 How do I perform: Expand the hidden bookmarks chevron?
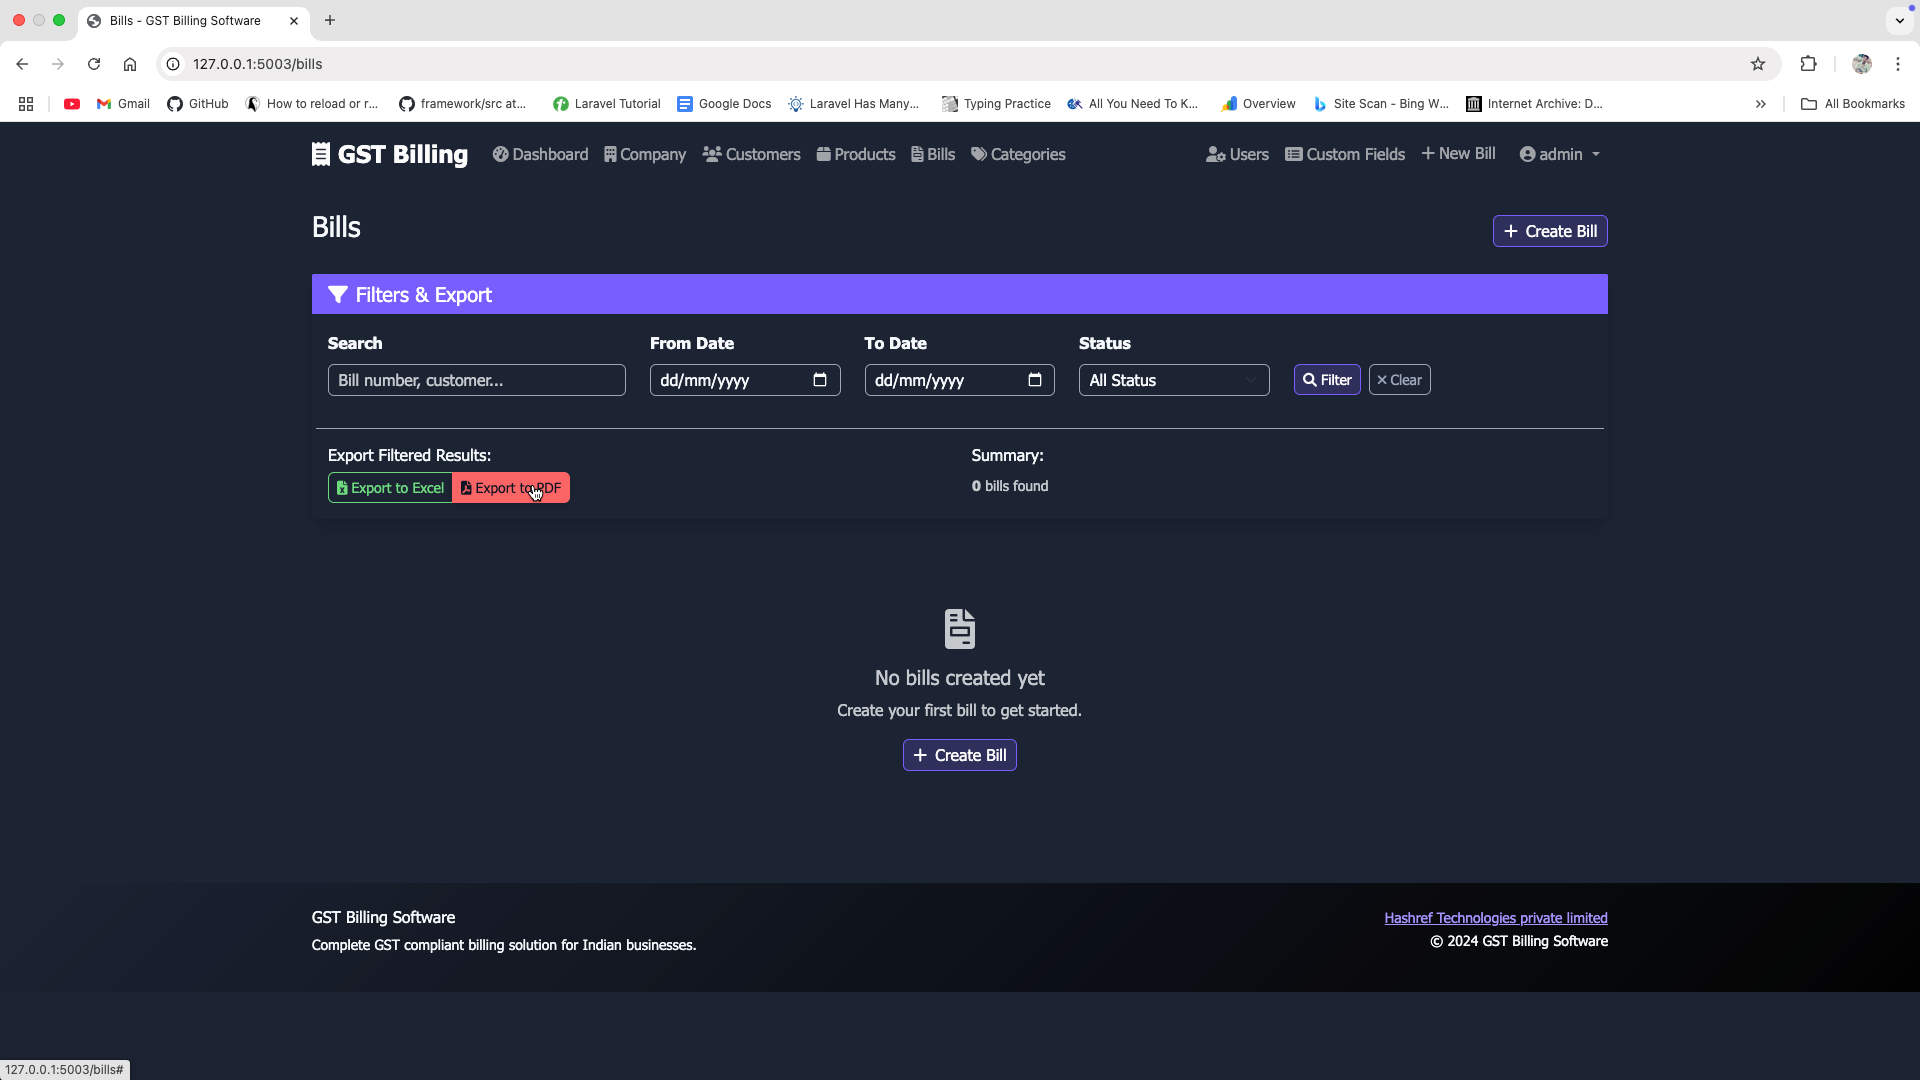coord(1761,104)
